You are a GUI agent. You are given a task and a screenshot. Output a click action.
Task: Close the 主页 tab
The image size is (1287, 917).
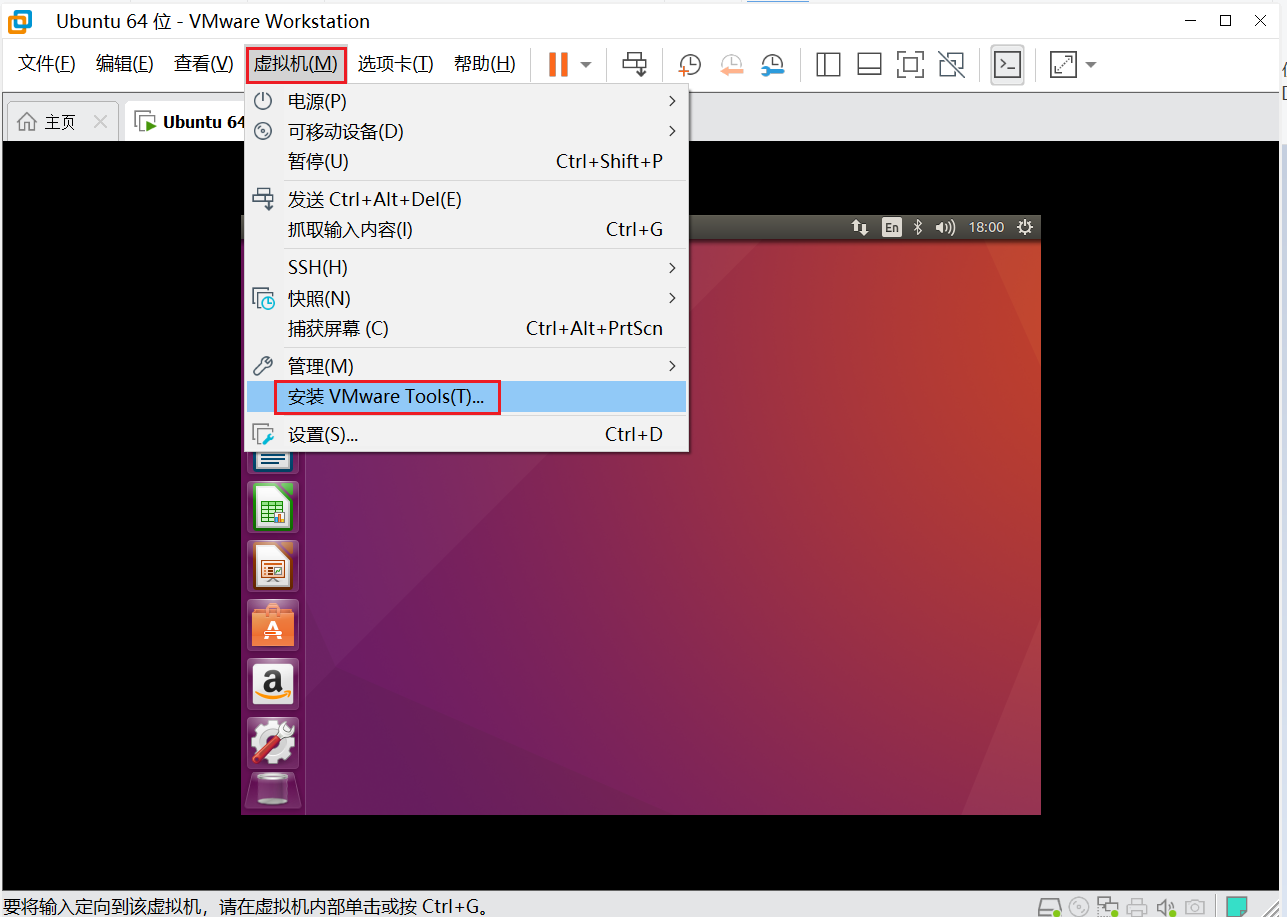100,122
